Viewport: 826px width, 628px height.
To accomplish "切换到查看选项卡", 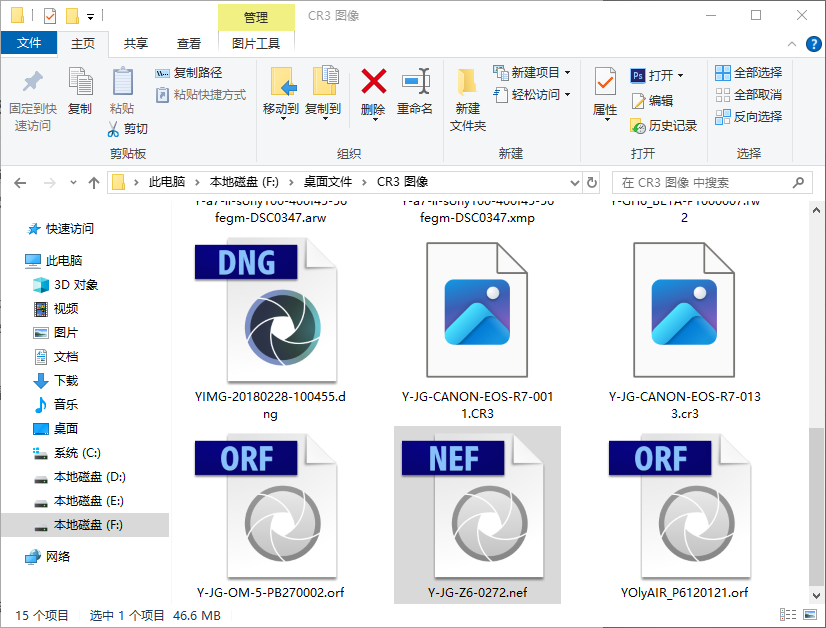I will click(187, 43).
